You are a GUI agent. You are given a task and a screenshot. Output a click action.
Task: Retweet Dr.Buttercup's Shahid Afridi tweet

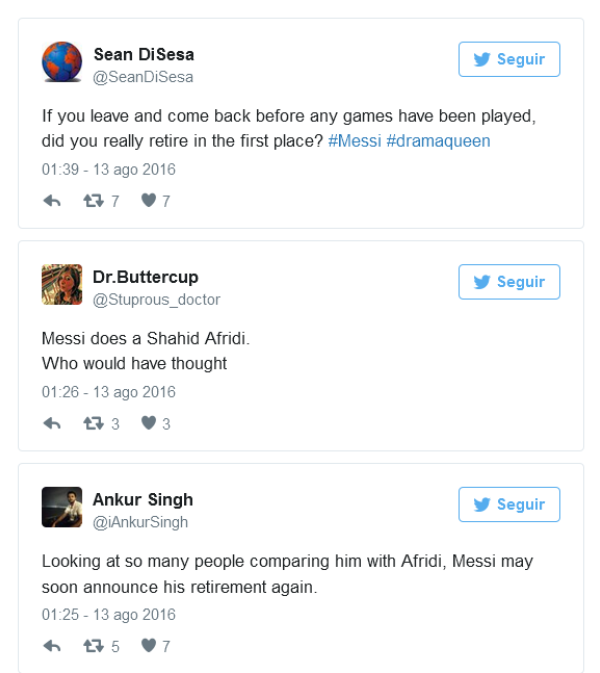[94, 423]
